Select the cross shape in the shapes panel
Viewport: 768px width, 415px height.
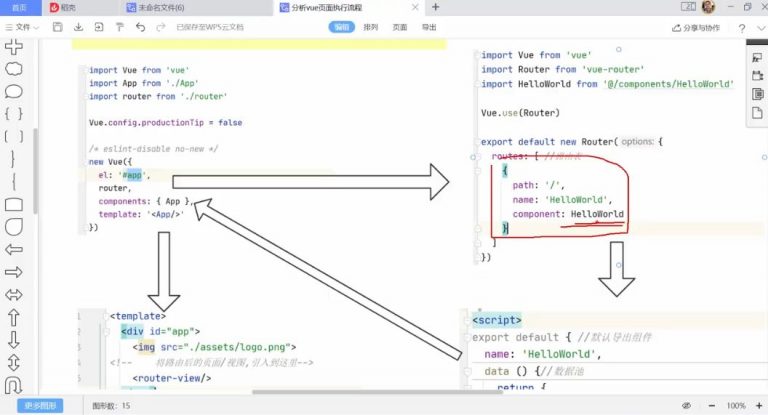[x=14, y=46]
